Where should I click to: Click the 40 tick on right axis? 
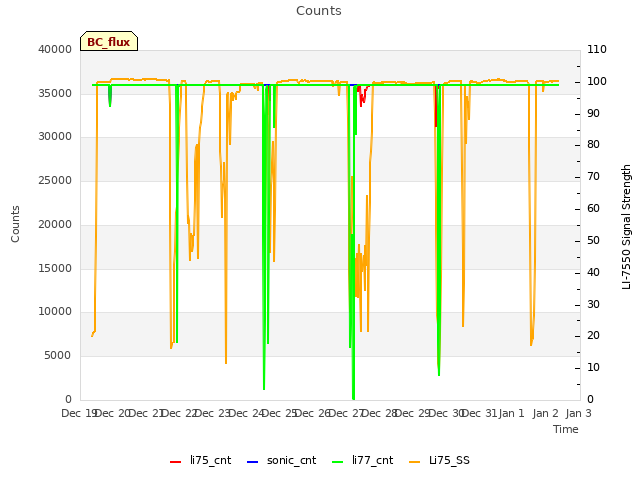tap(593, 273)
